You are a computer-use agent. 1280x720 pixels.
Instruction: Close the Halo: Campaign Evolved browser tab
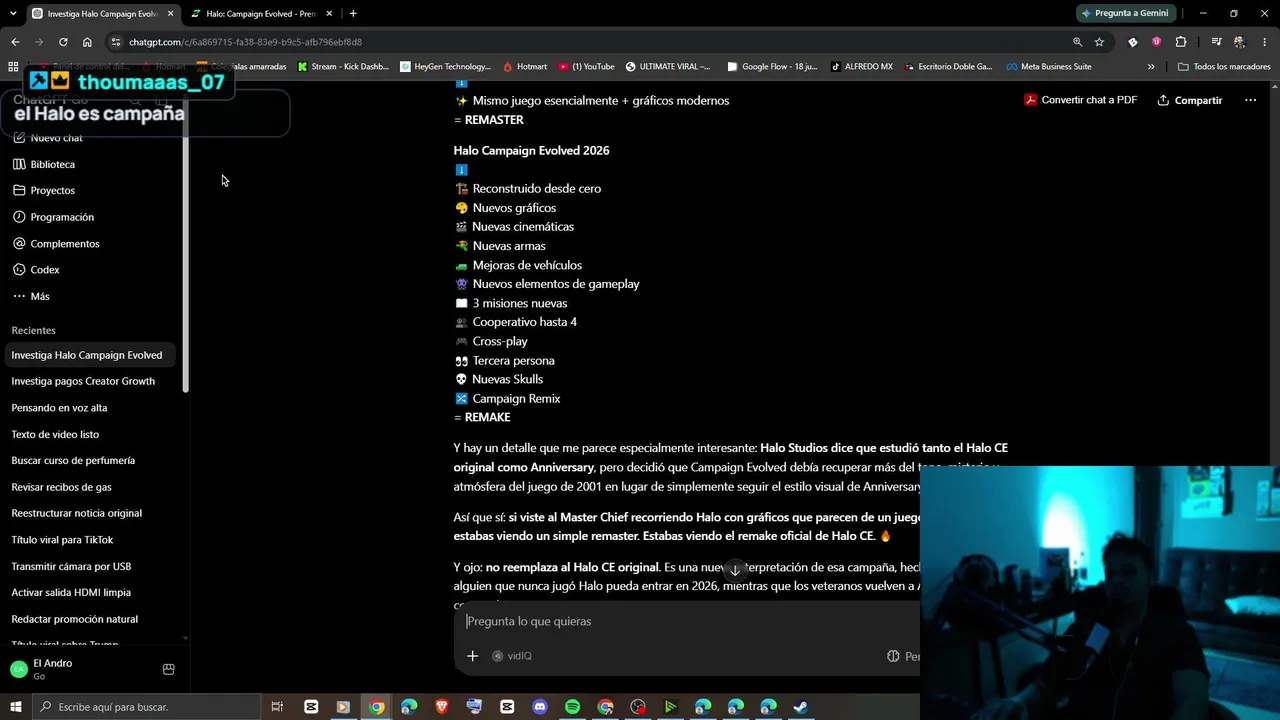(x=329, y=13)
